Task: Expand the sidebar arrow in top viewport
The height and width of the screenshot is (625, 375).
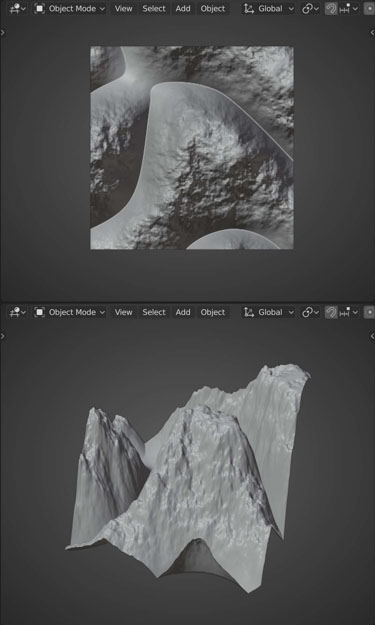Action: (372, 32)
